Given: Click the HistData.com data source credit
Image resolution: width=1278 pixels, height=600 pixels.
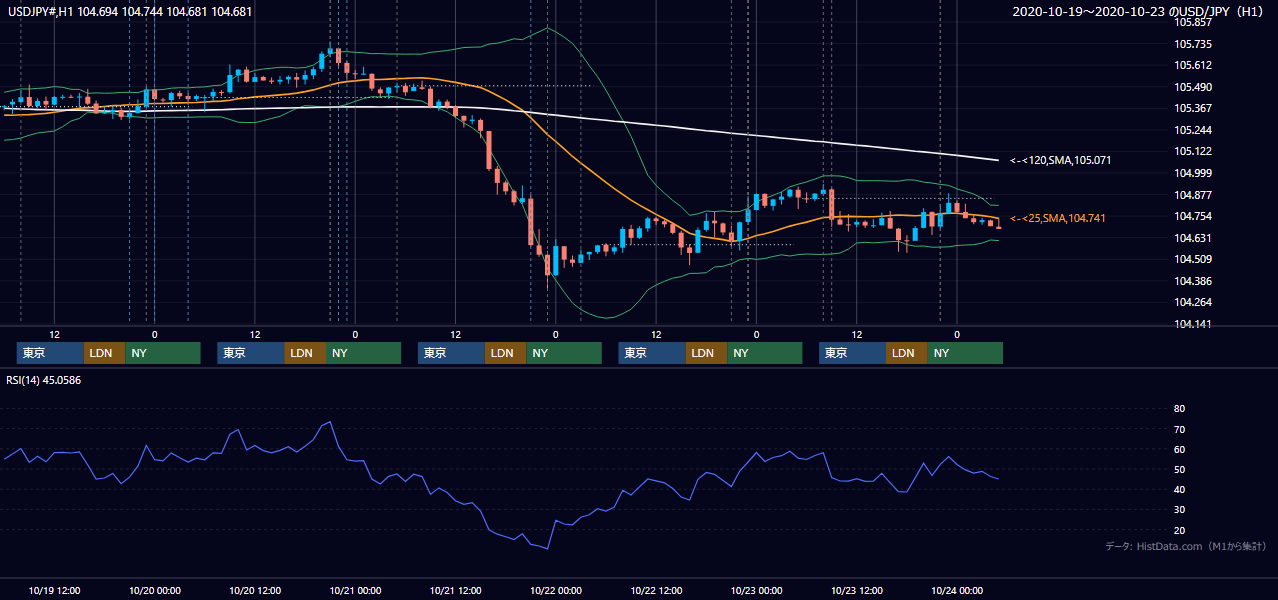Looking at the screenshot, I should pos(1186,546).
